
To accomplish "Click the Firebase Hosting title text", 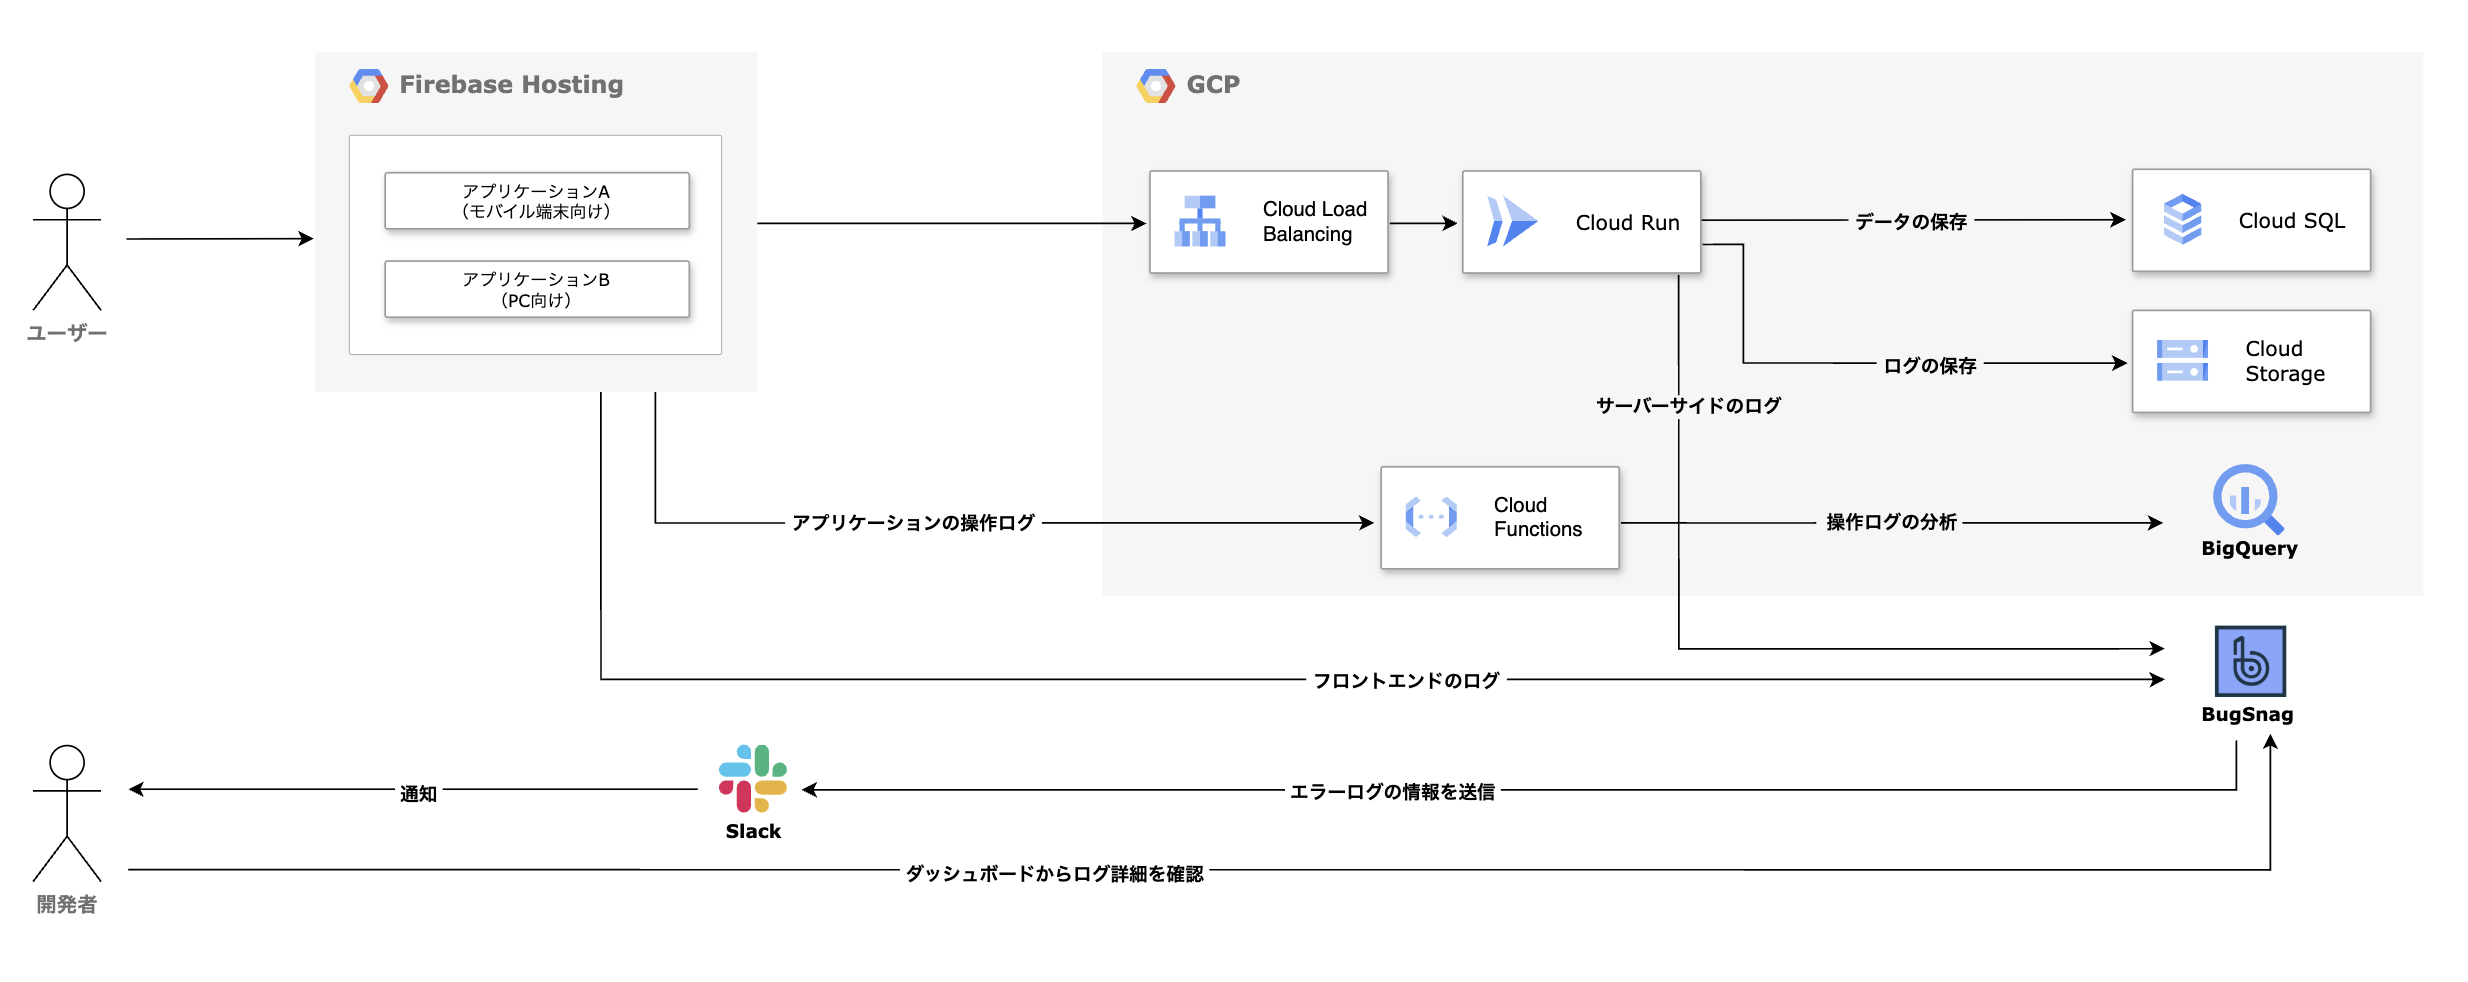I will pos(511,85).
